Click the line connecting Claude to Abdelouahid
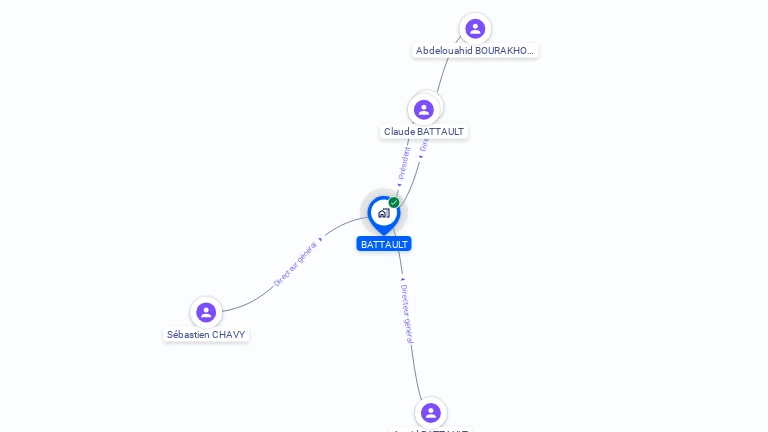Viewport: 768px width, 432px height. (x=444, y=71)
